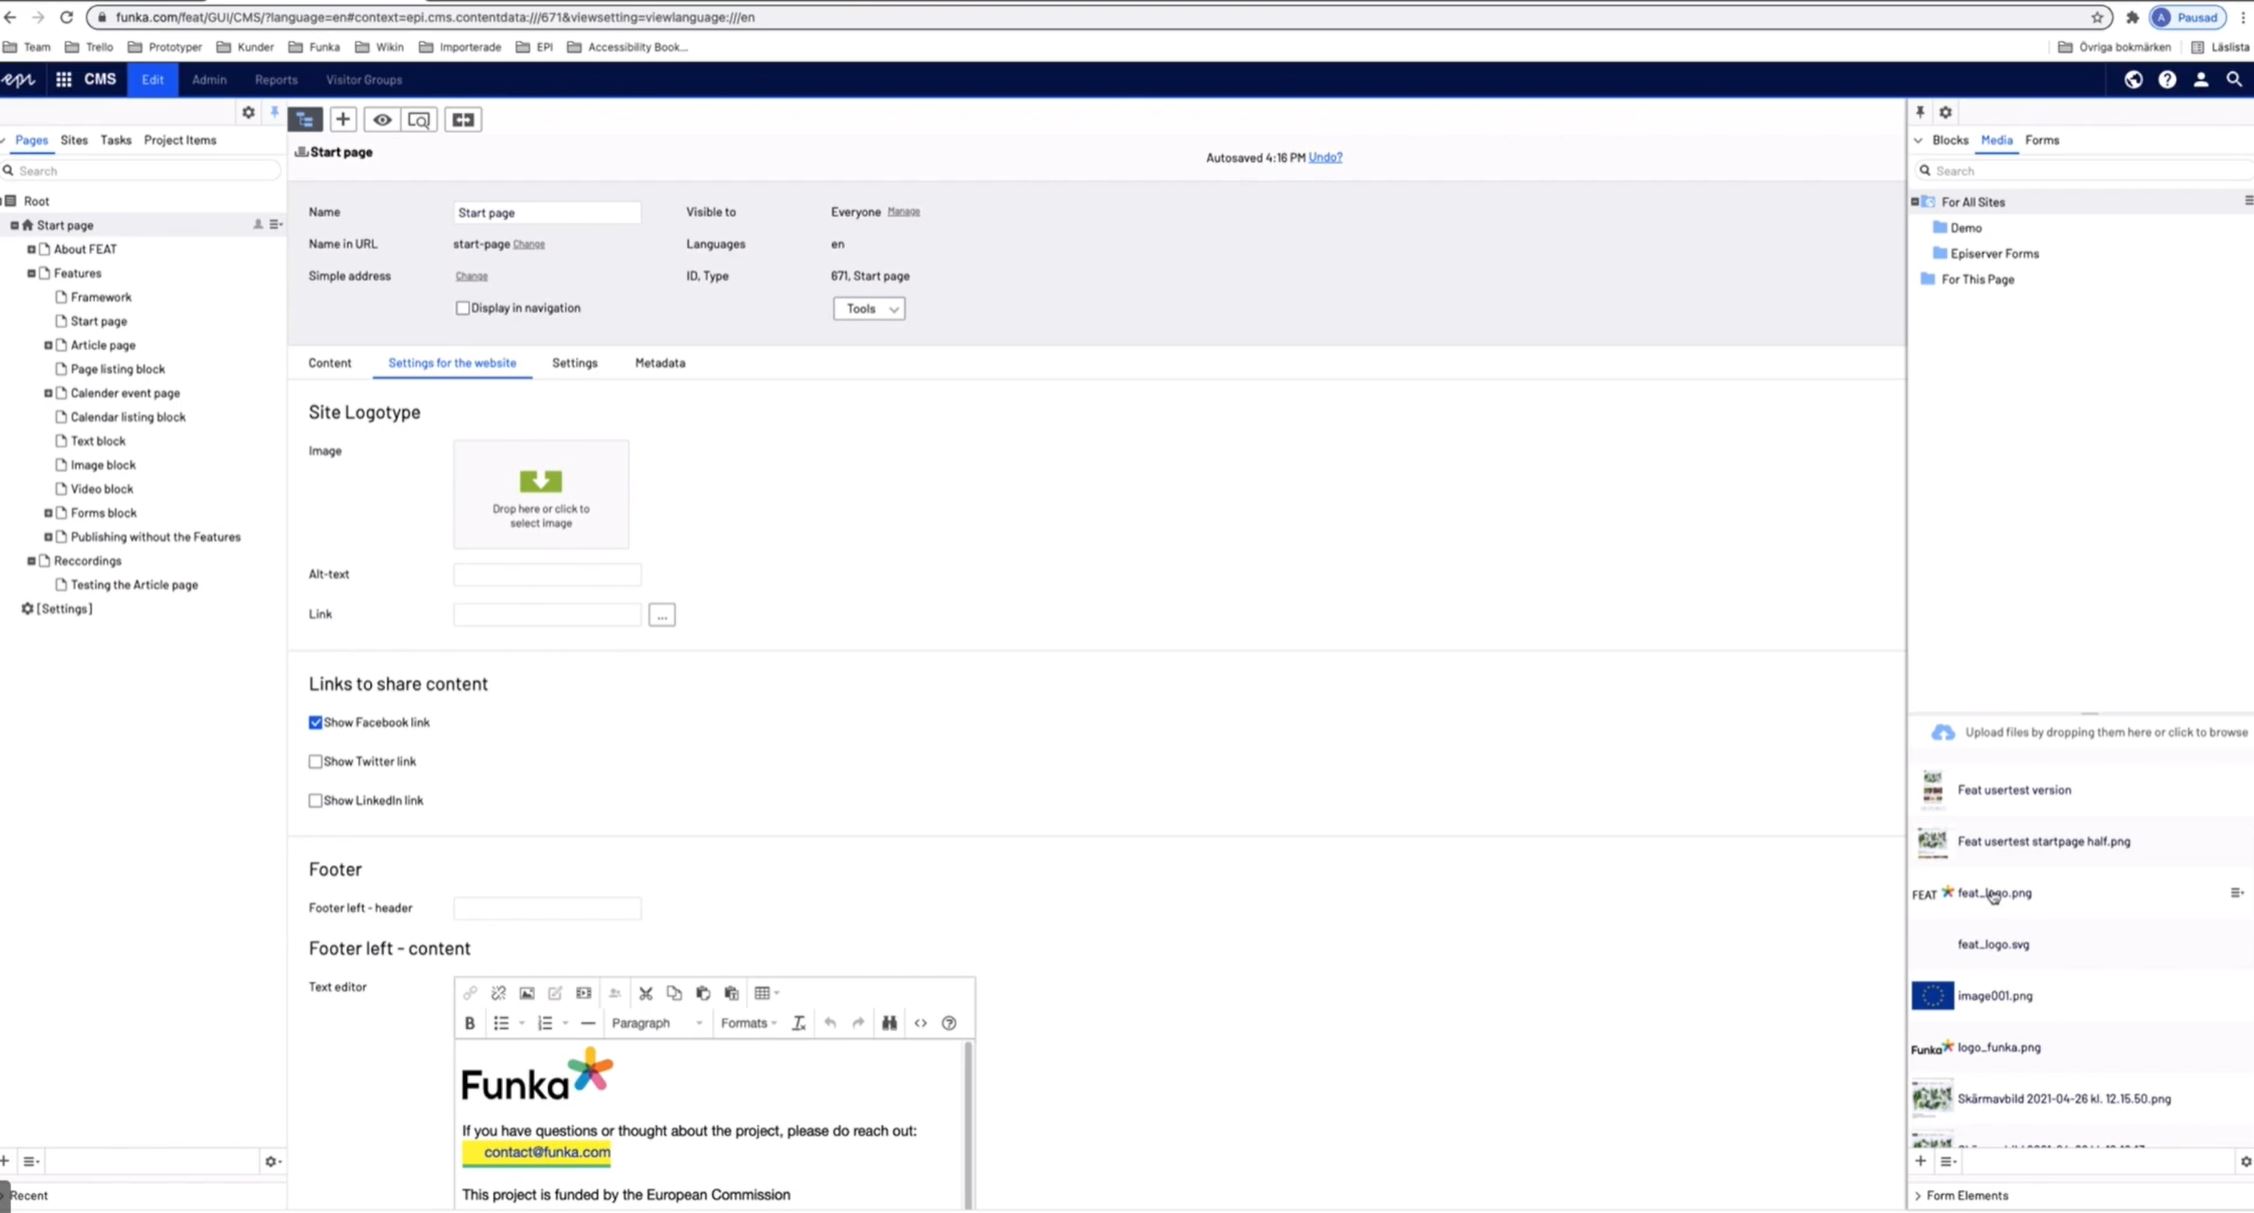Expand the Features tree item
Image resolution: width=2254 pixels, height=1213 pixels.
tap(31, 272)
